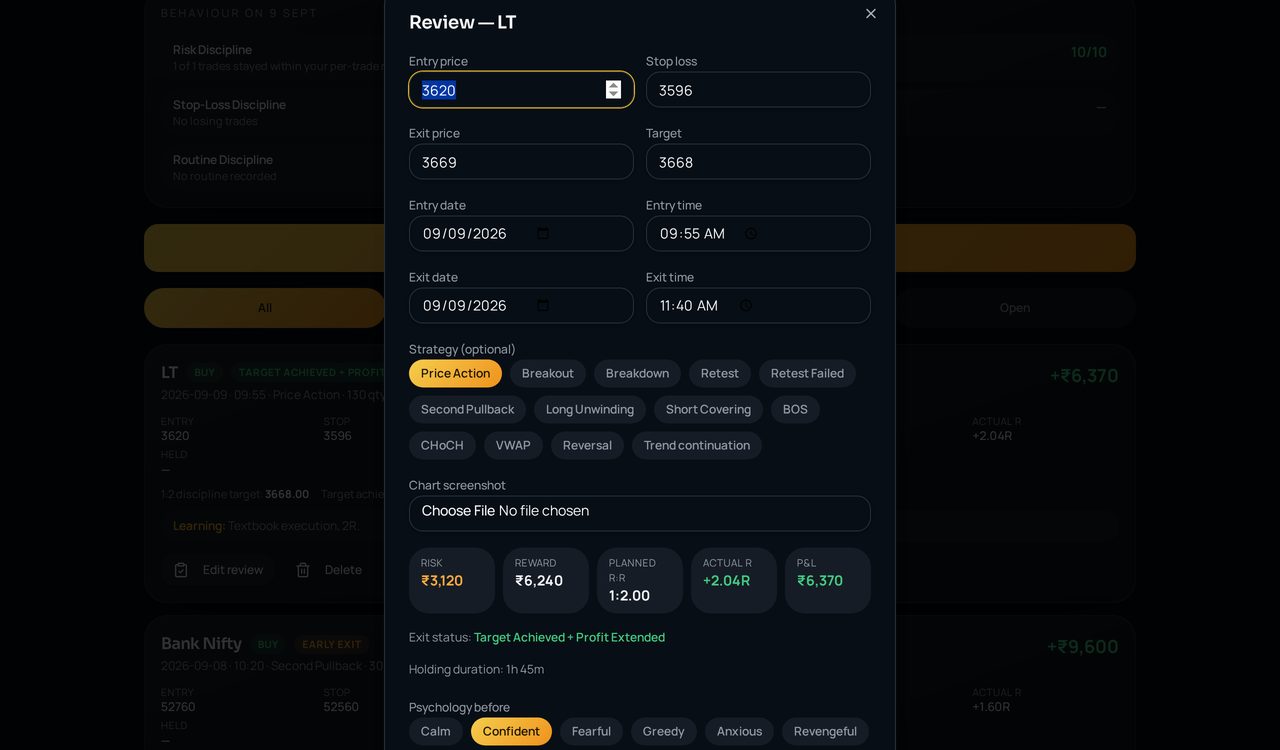Choose Fearful as psychology before
The width and height of the screenshot is (1280, 750).
591,731
